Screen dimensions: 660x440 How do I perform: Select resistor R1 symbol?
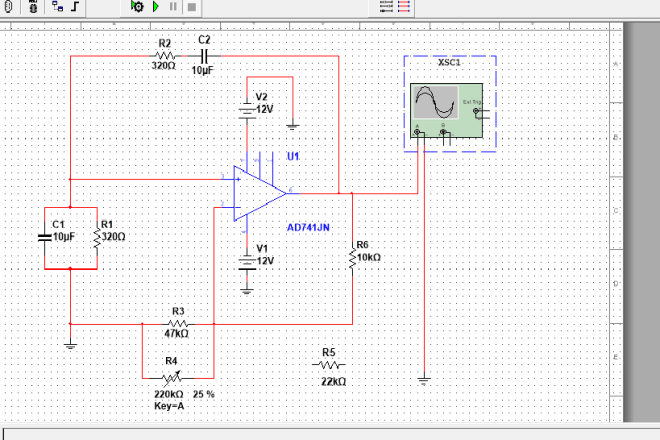click(x=97, y=238)
